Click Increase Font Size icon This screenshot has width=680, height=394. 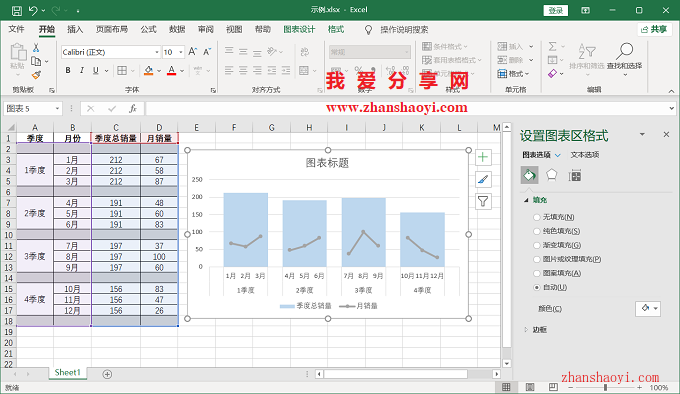tap(193, 52)
